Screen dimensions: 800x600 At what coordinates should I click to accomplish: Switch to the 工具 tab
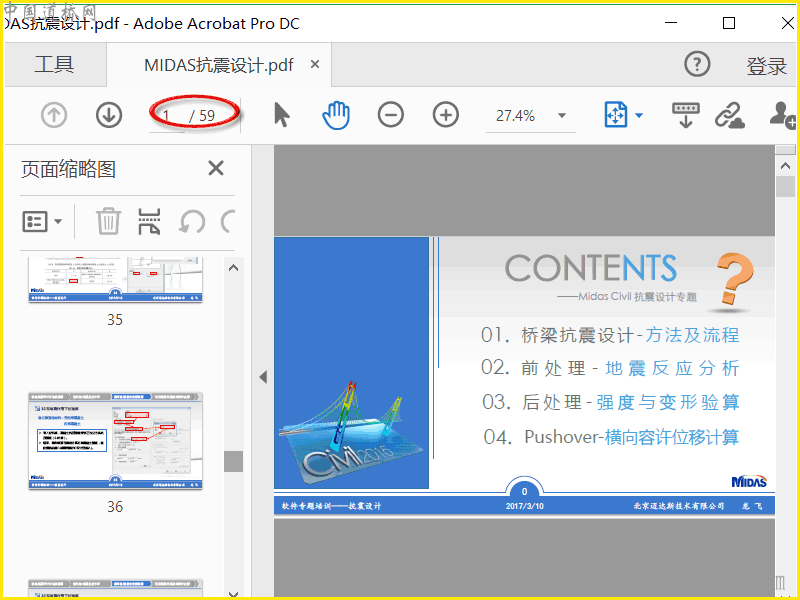point(55,65)
